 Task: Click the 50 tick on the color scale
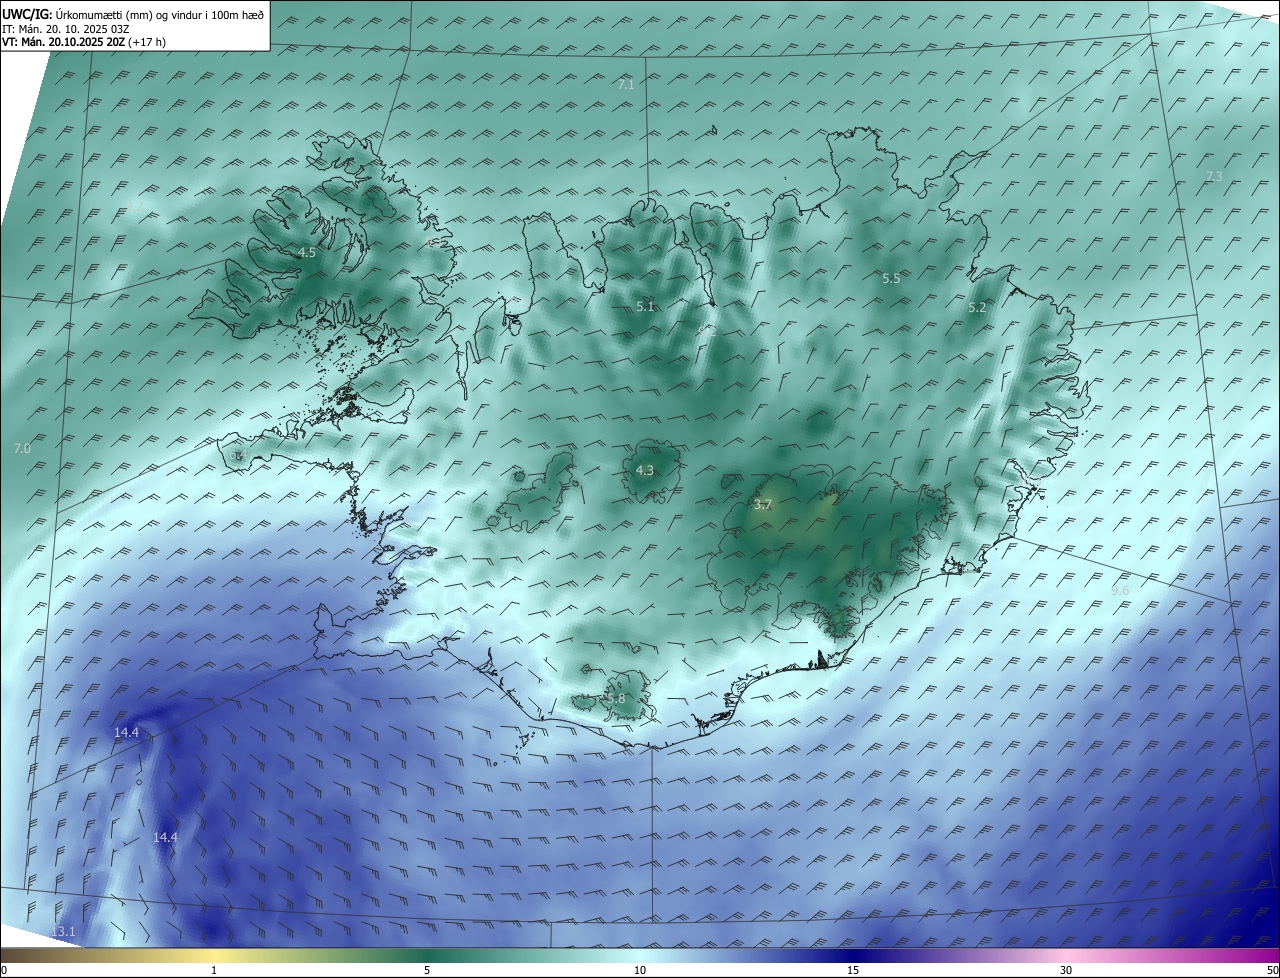coord(1272,970)
